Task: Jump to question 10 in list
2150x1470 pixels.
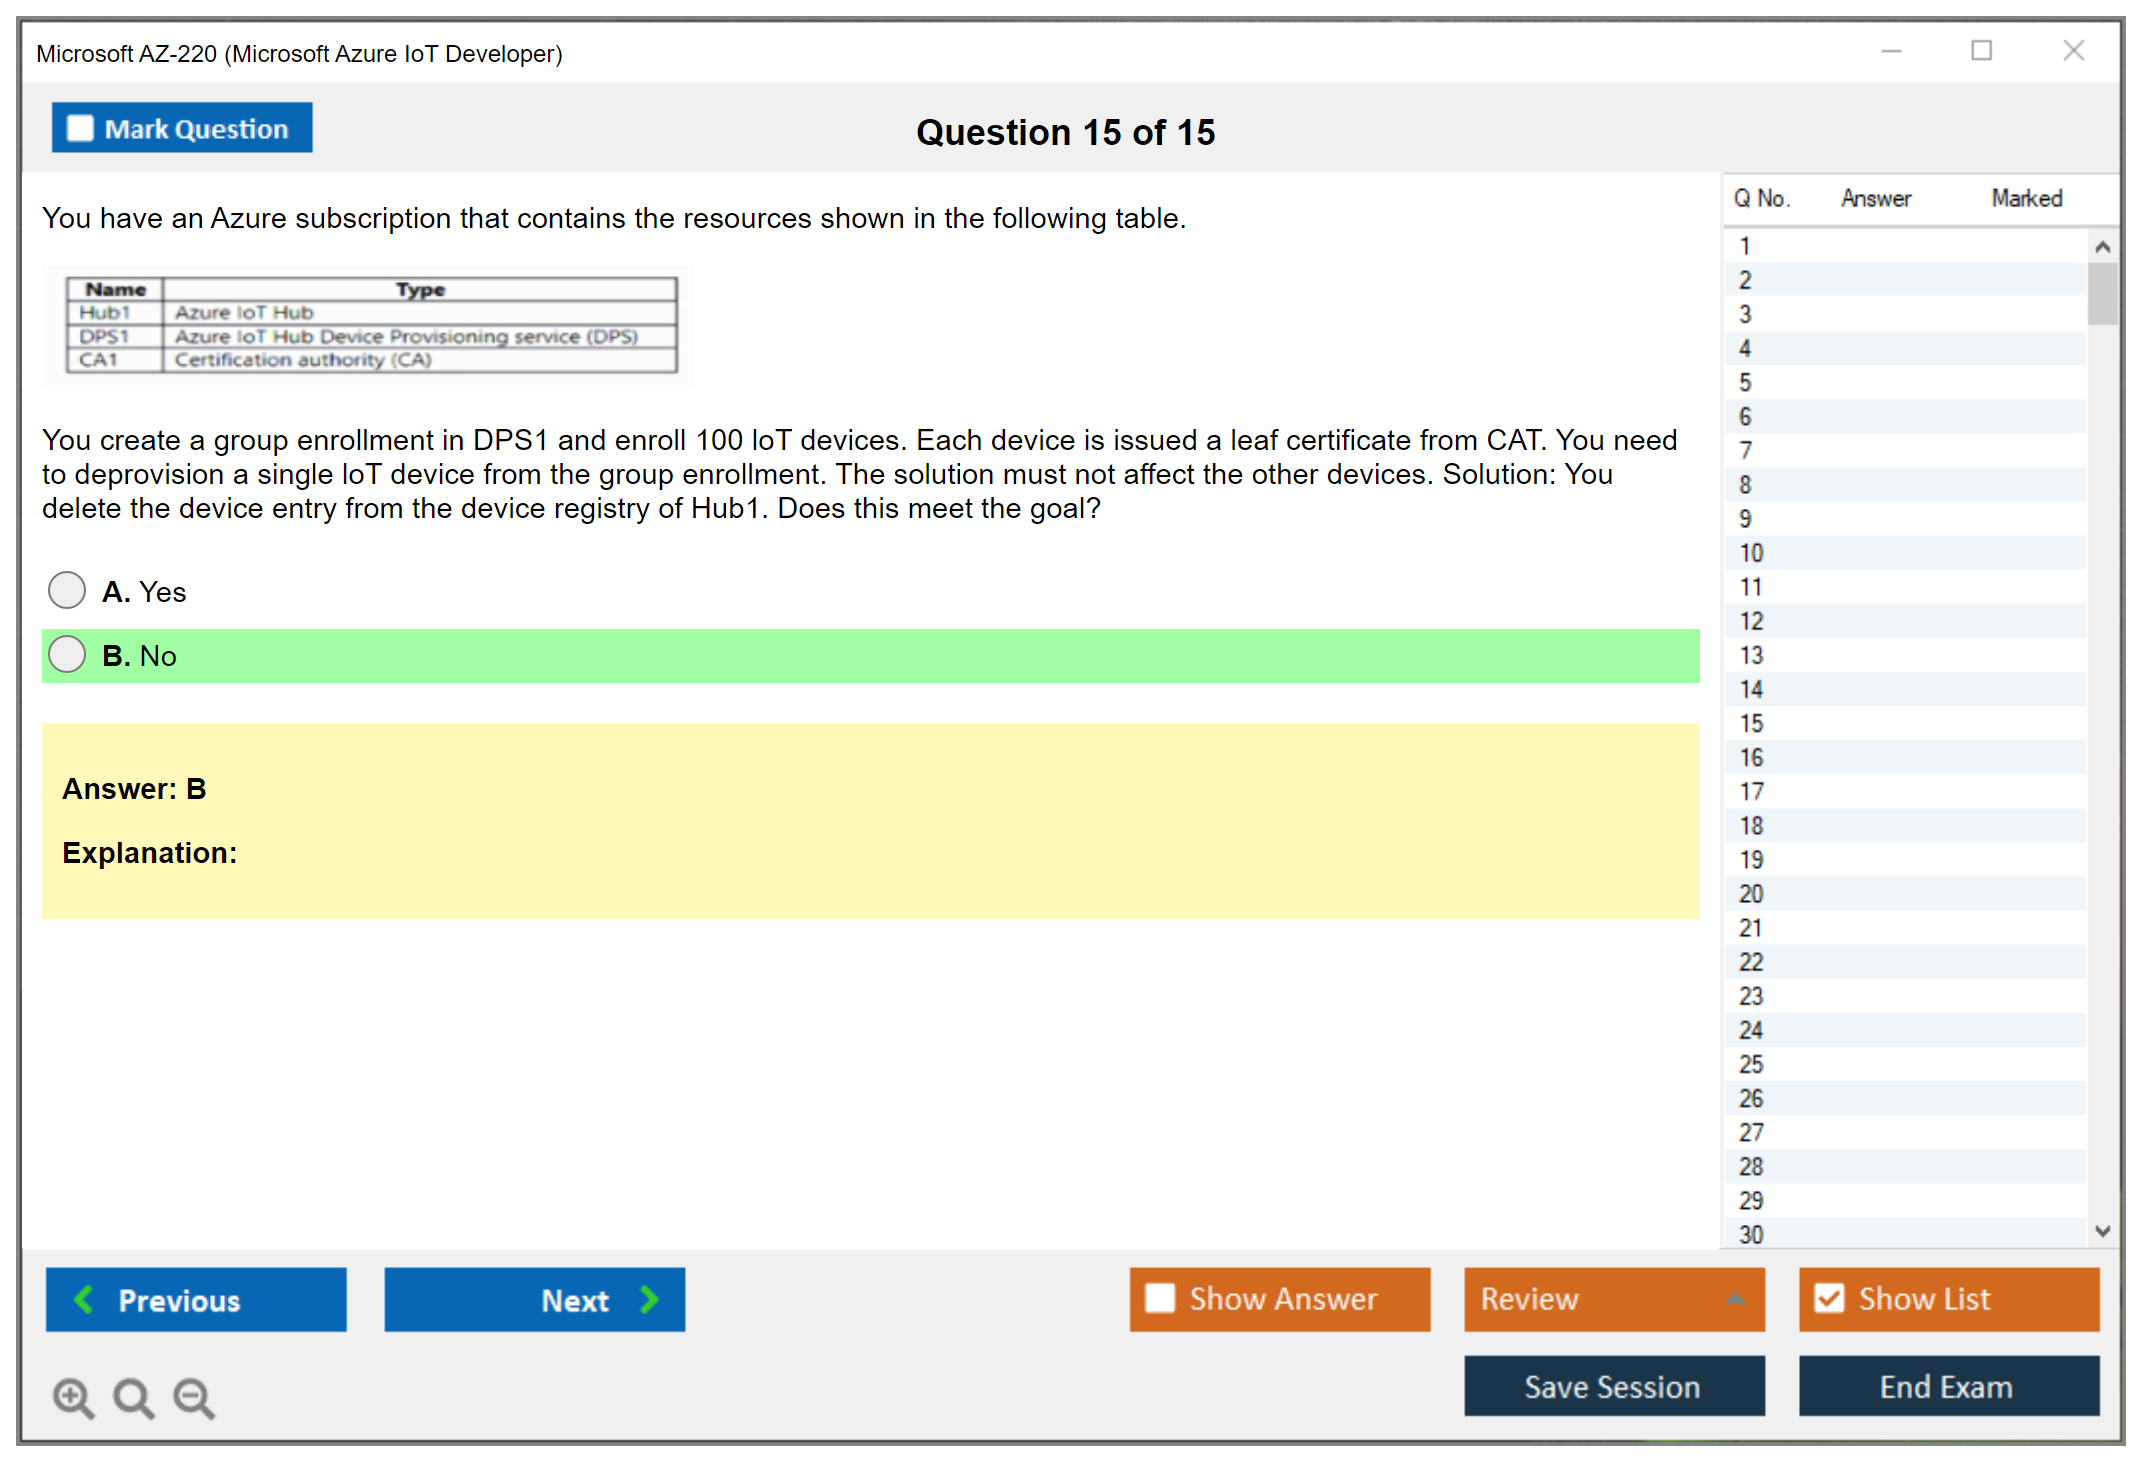Action: coord(1751,553)
